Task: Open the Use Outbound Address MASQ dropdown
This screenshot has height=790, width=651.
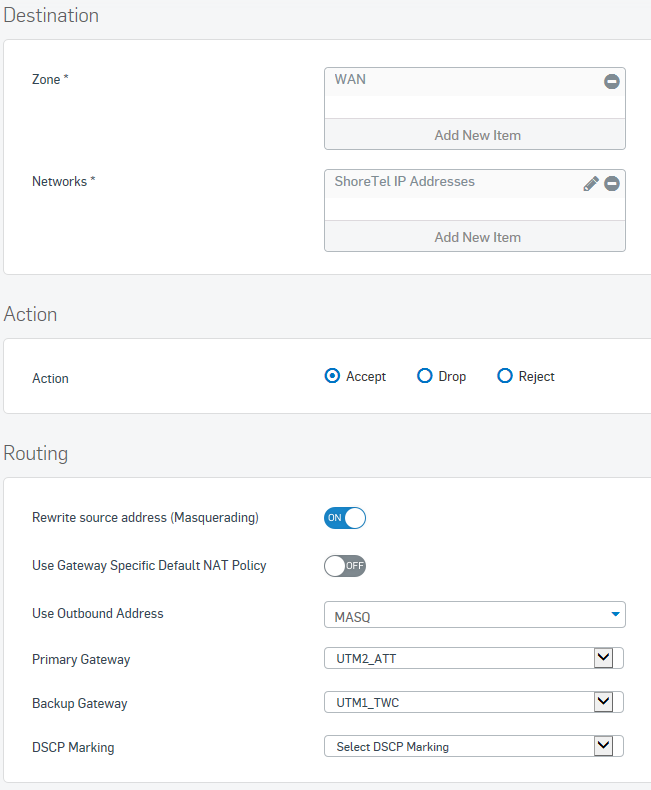Action: [x=475, y=615]
